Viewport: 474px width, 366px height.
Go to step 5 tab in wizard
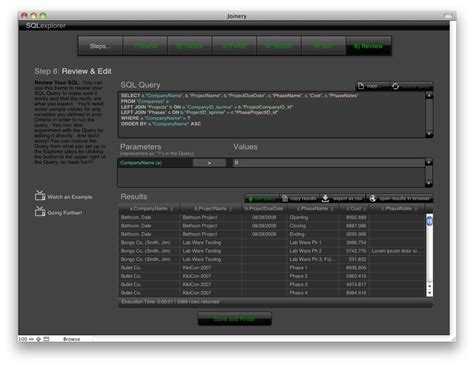323,46
